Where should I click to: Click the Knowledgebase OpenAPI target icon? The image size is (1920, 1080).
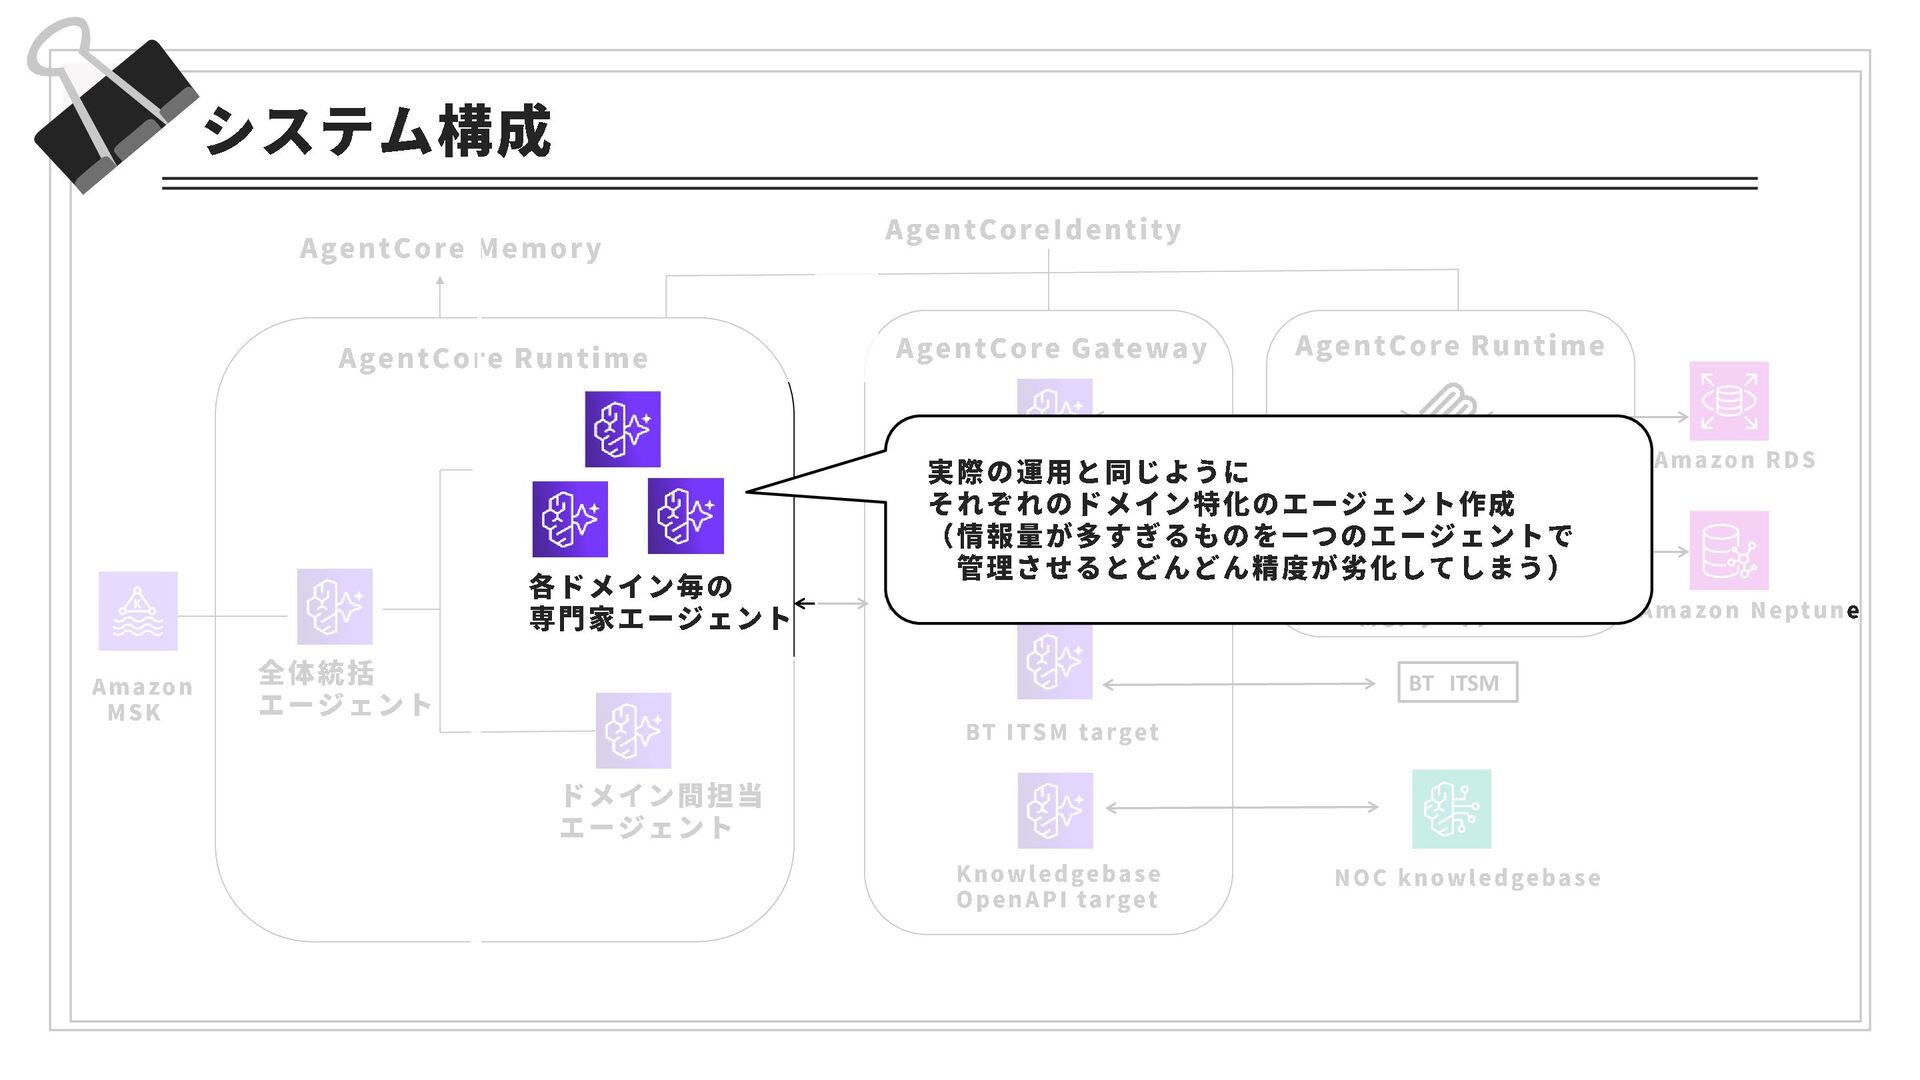click(x=1054, y=810)
